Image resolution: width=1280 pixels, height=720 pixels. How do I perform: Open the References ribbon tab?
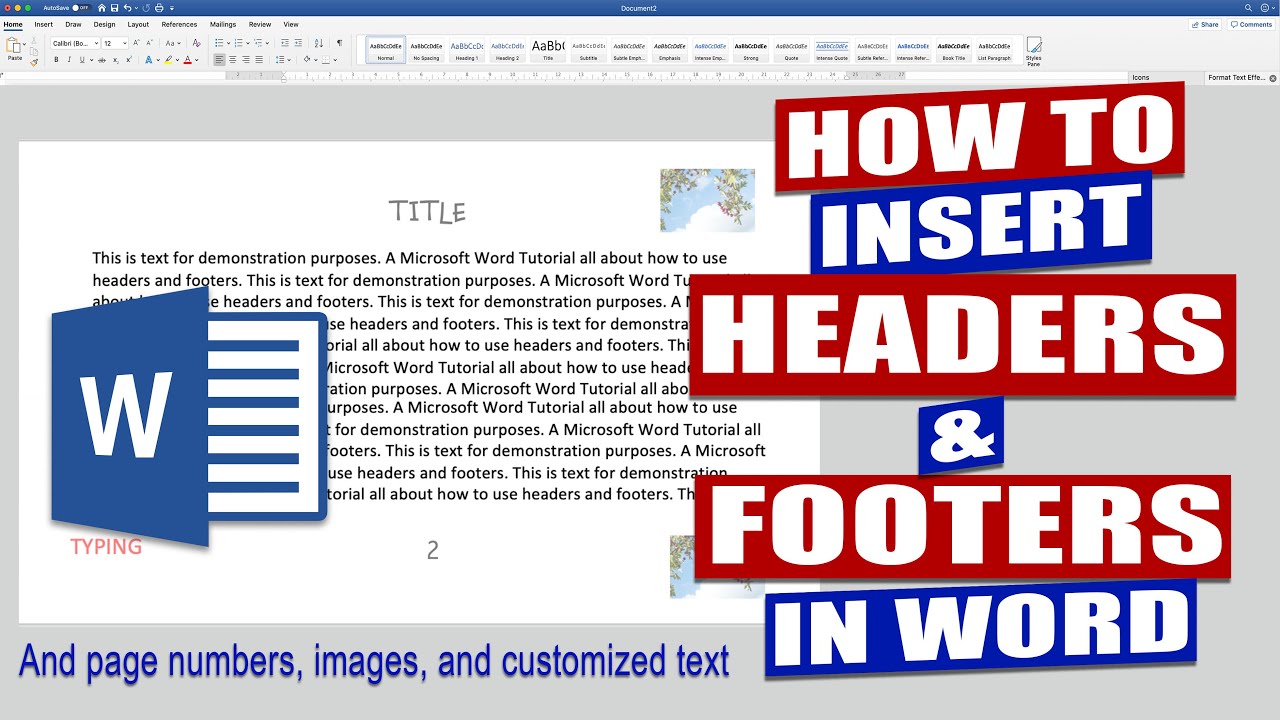[179, 24]
